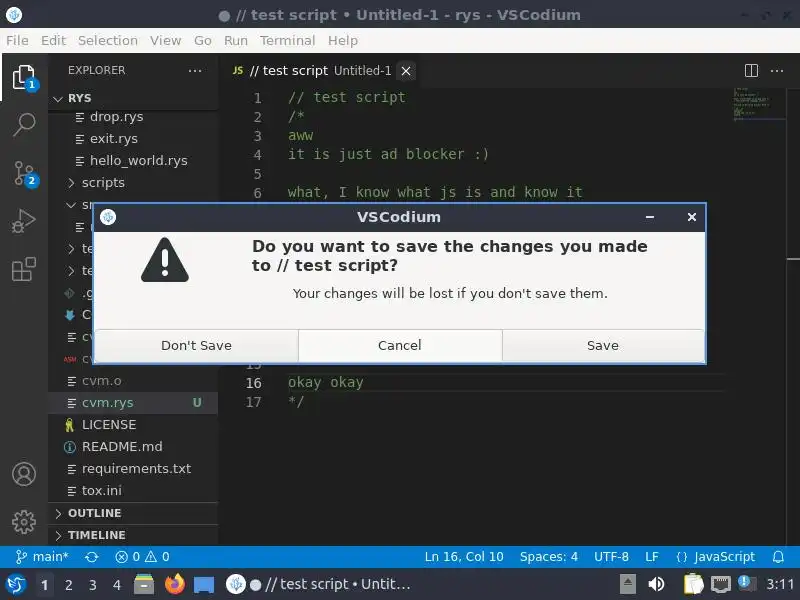Image resolution: width=800 pixels, height=600 pixels.
Task: Open the taskbar start menu icon
Action: 16,584
